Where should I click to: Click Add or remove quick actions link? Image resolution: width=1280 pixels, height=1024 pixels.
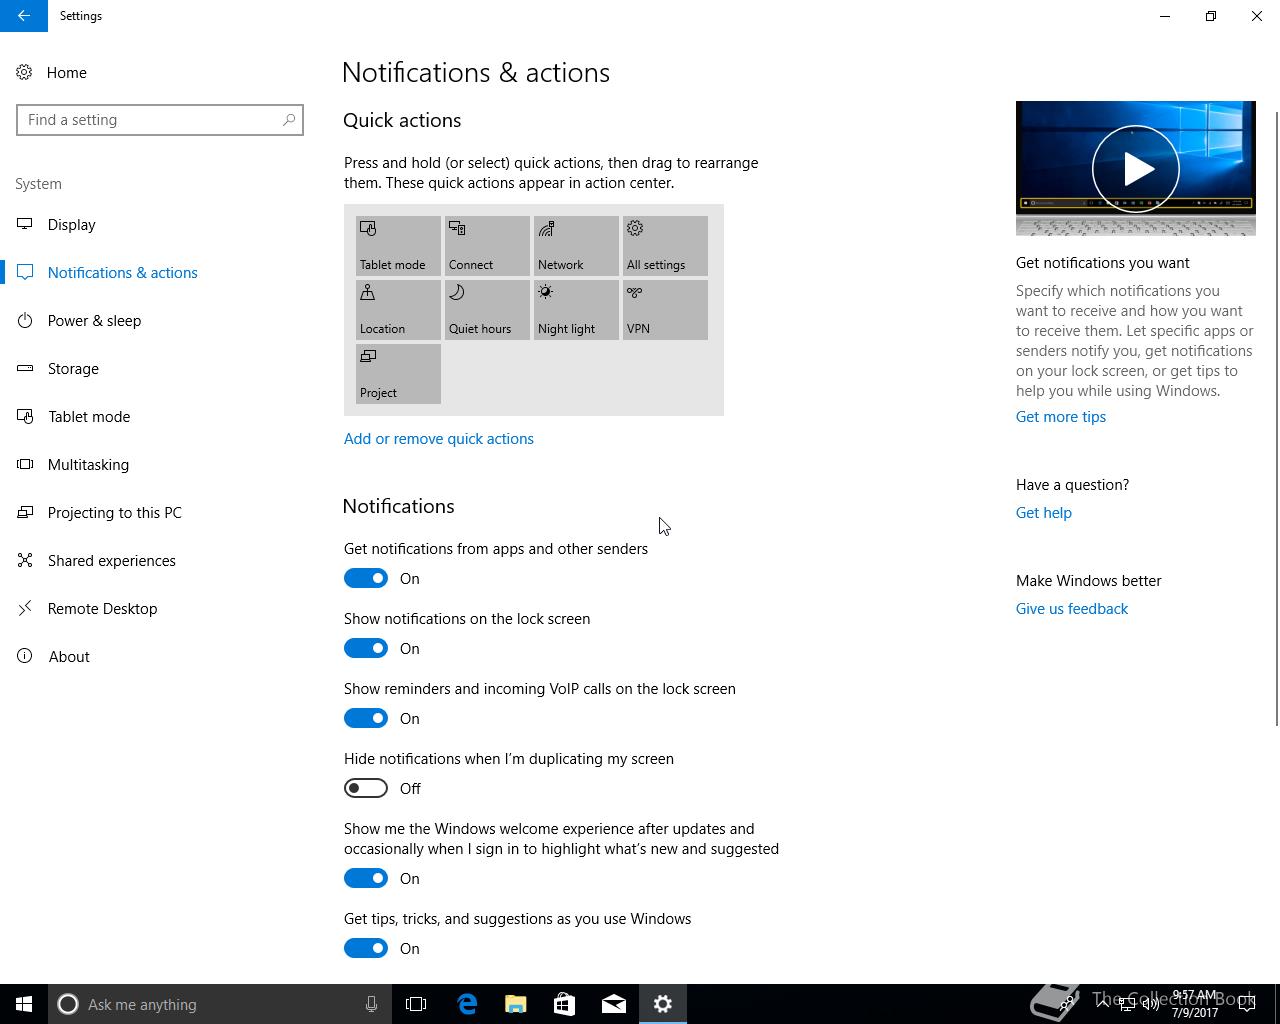(x=439, y=438)
